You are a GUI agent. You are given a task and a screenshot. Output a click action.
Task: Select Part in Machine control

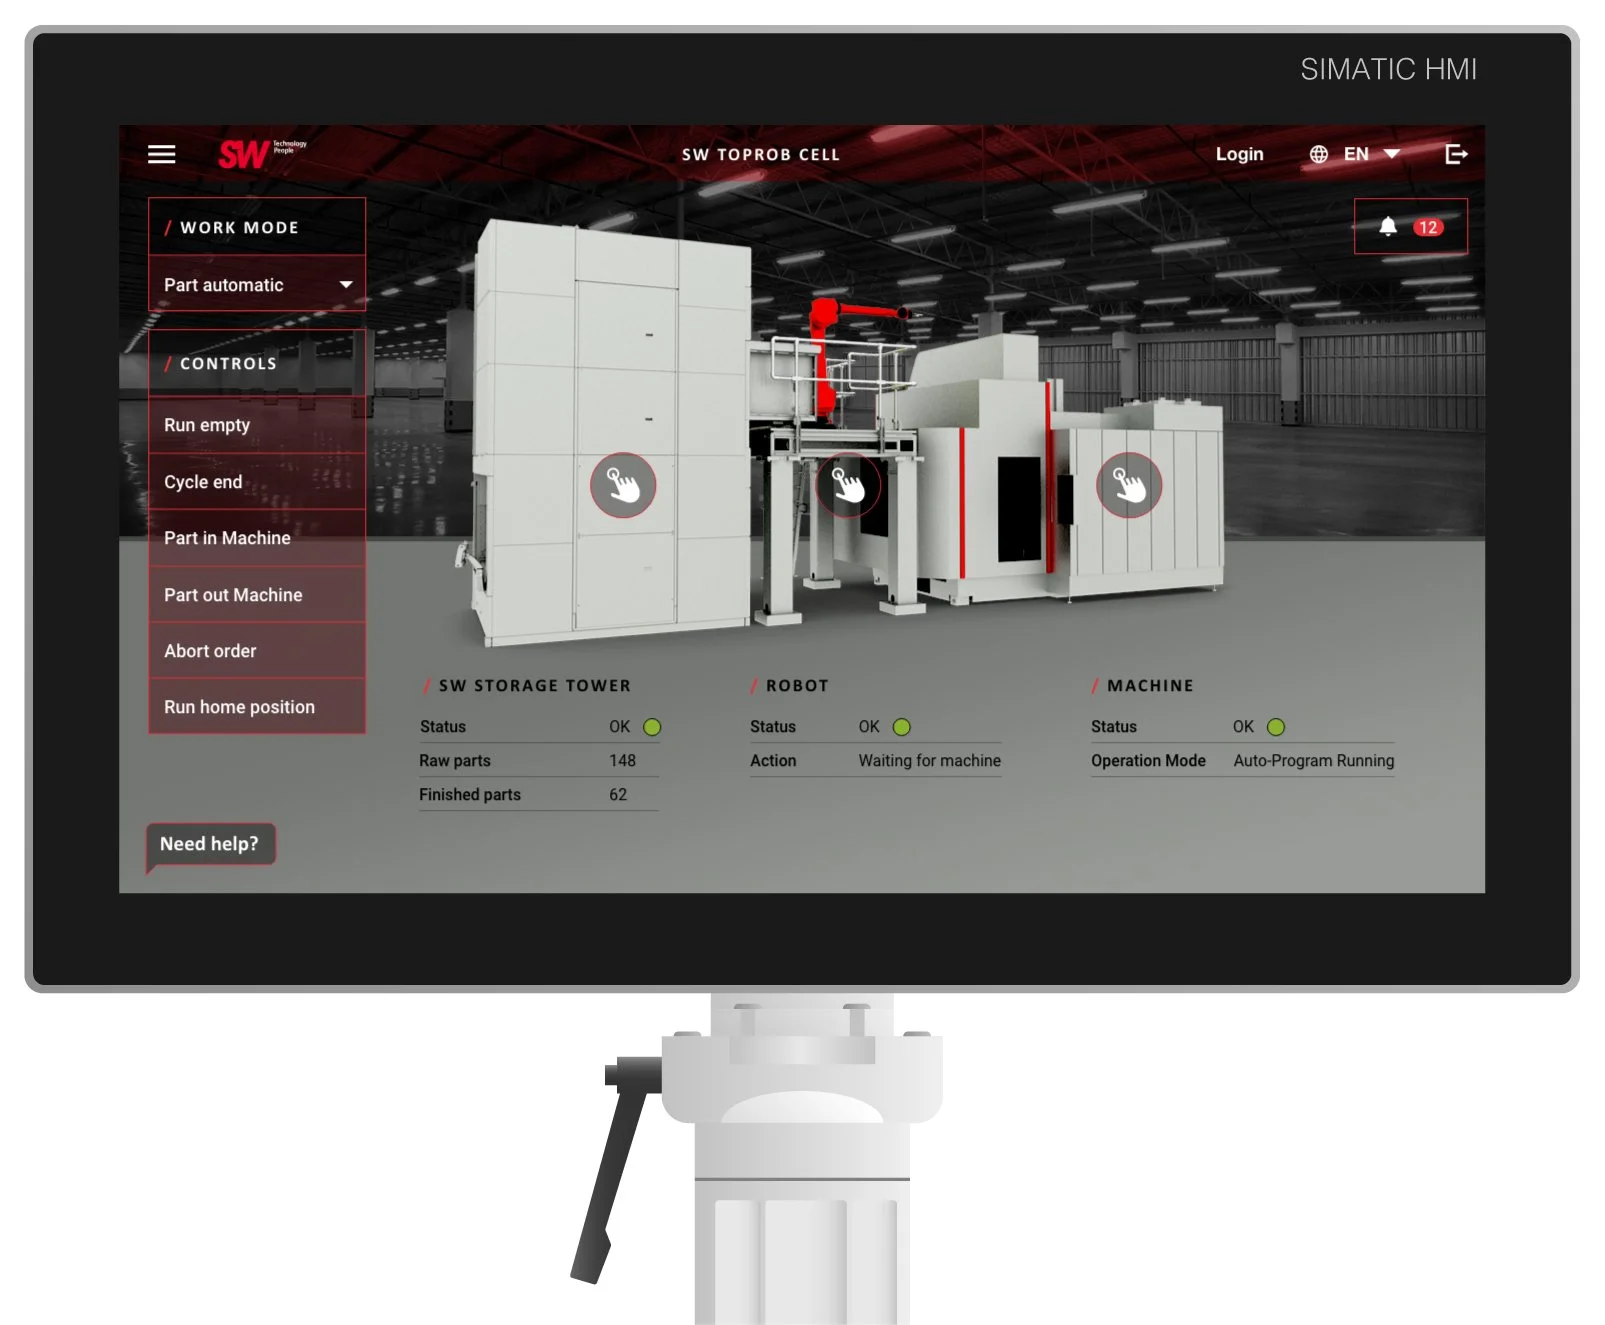click(x=257, y=538)
